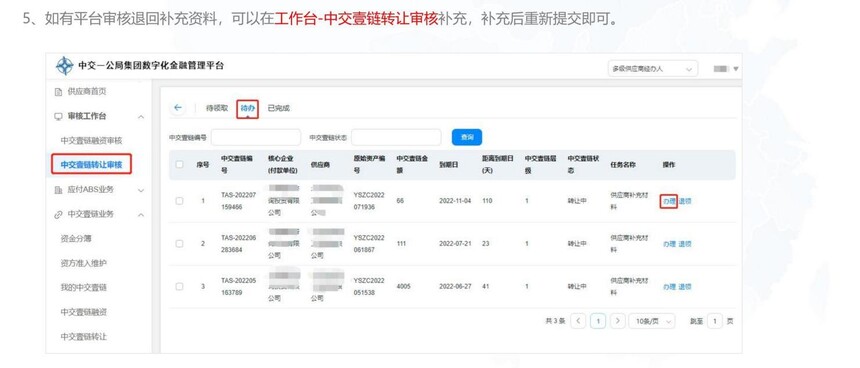The height and width of the screenshot is (368, 860).
Task: Collapse the 审核工作台 menu chevron
Action: point(141,117)
